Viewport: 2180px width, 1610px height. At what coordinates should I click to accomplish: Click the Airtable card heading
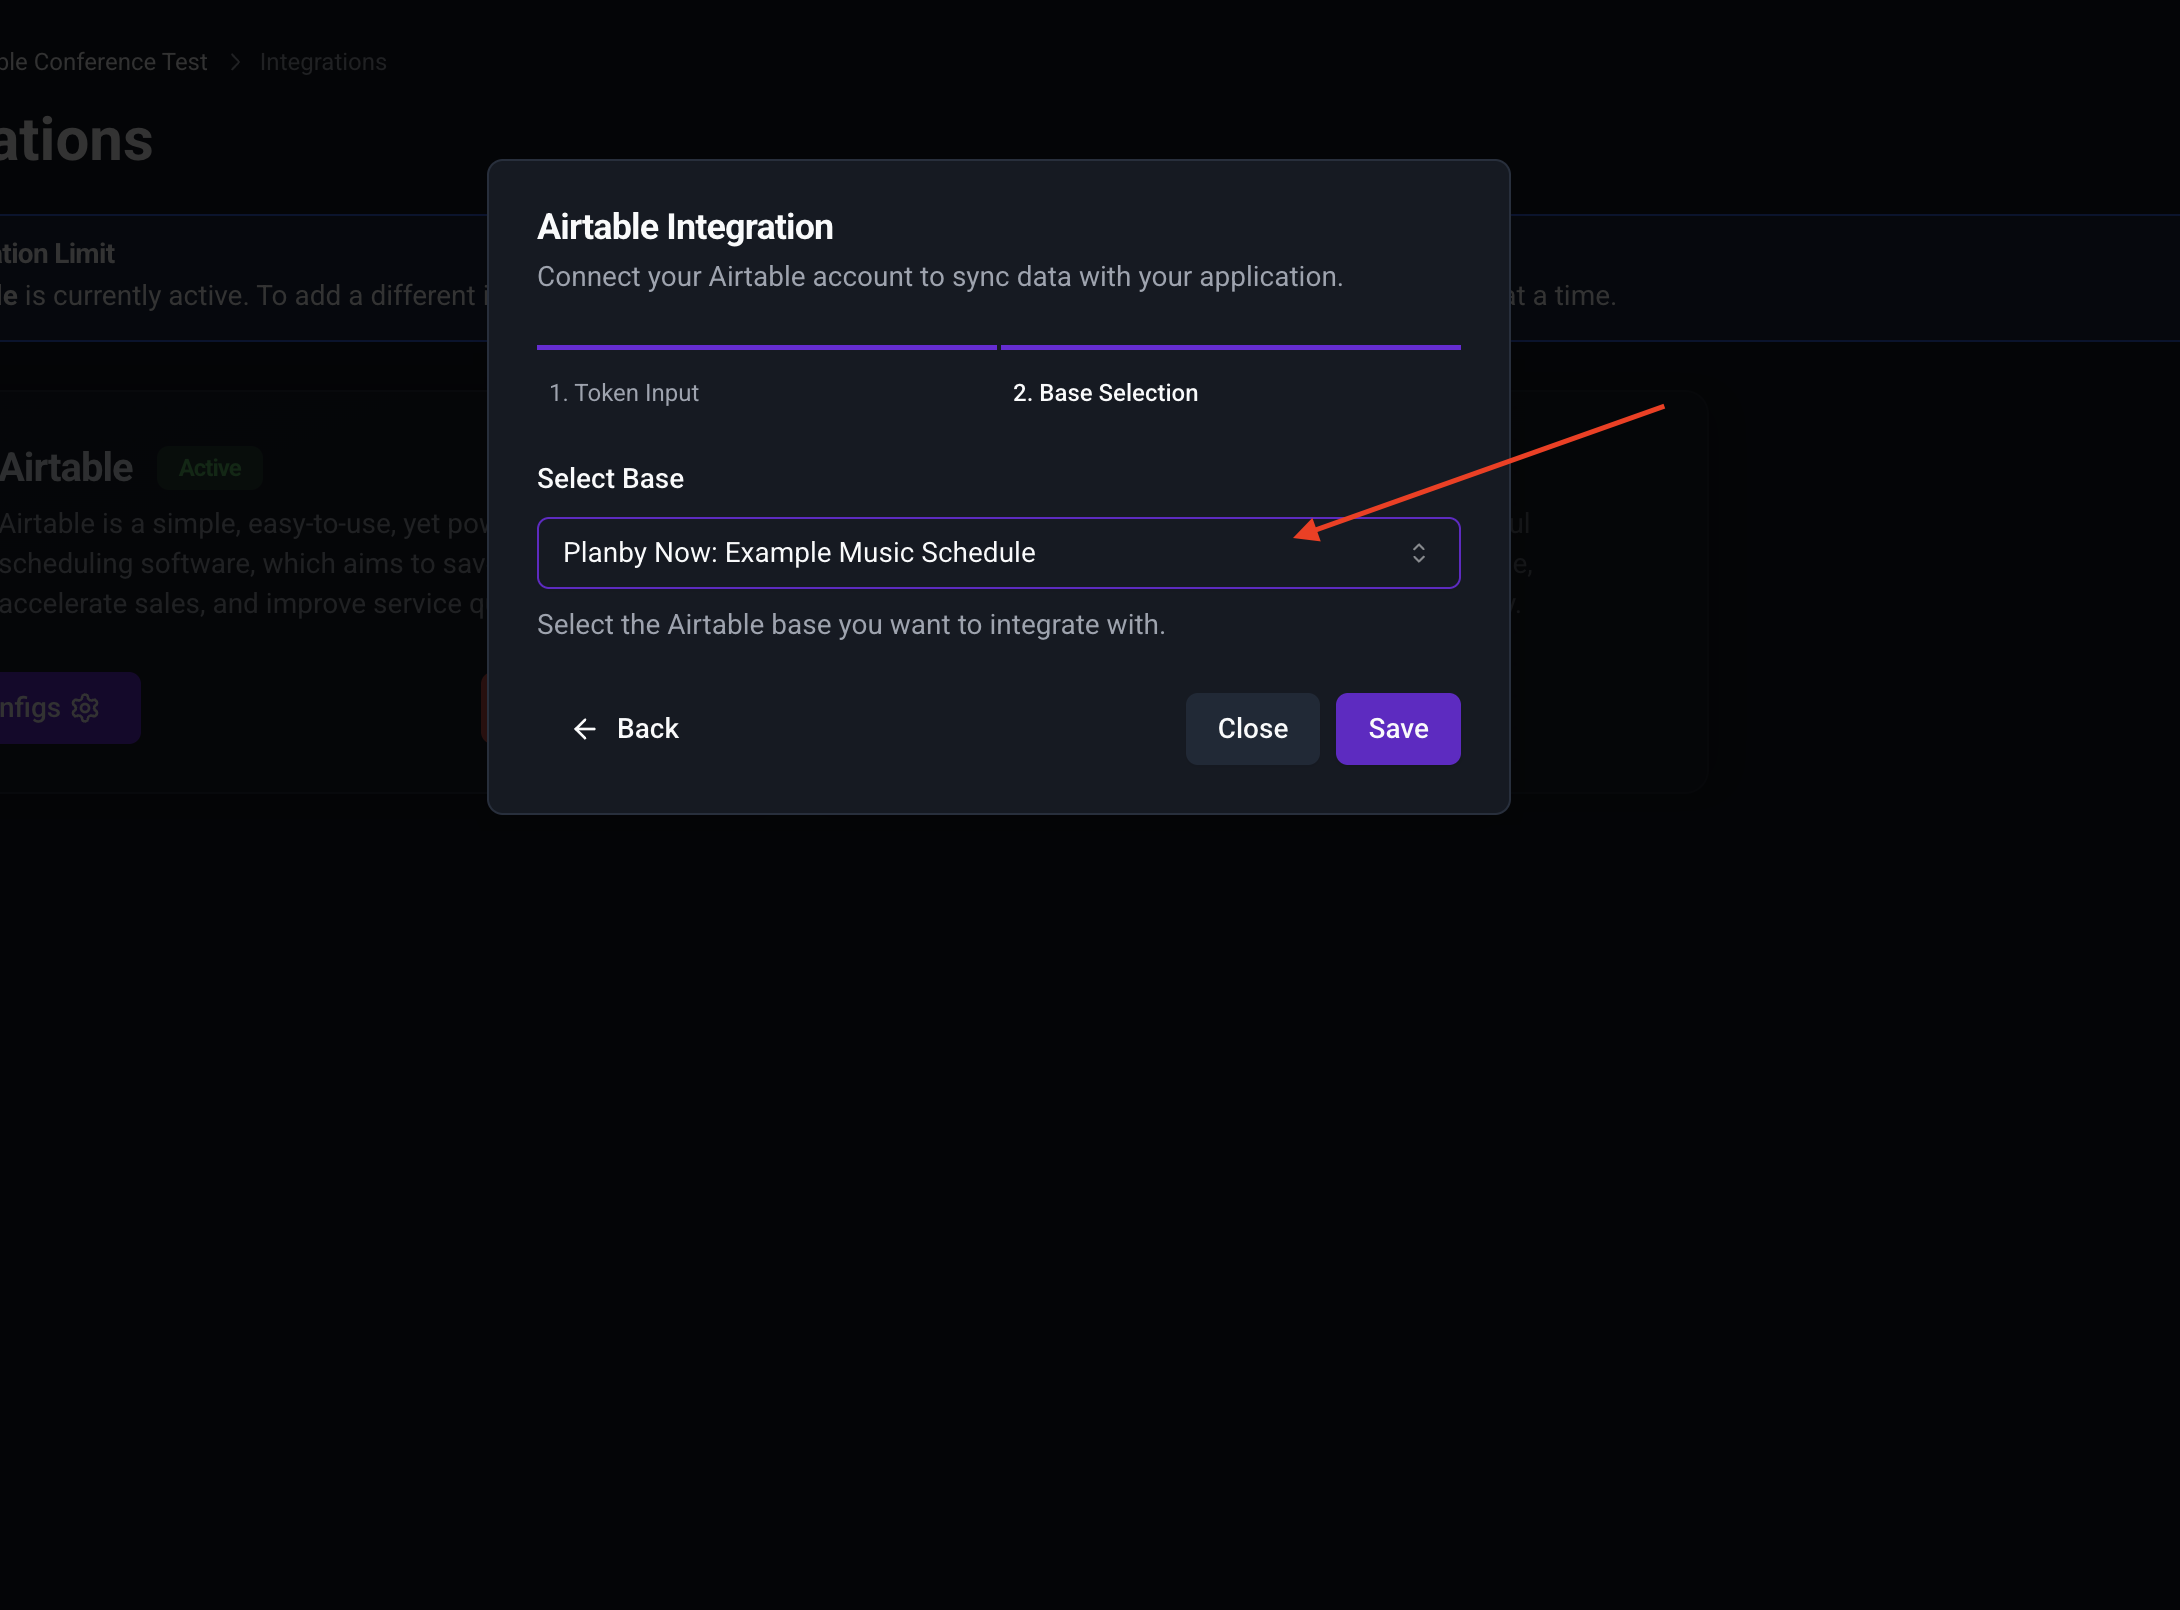(x=66, y=468)
